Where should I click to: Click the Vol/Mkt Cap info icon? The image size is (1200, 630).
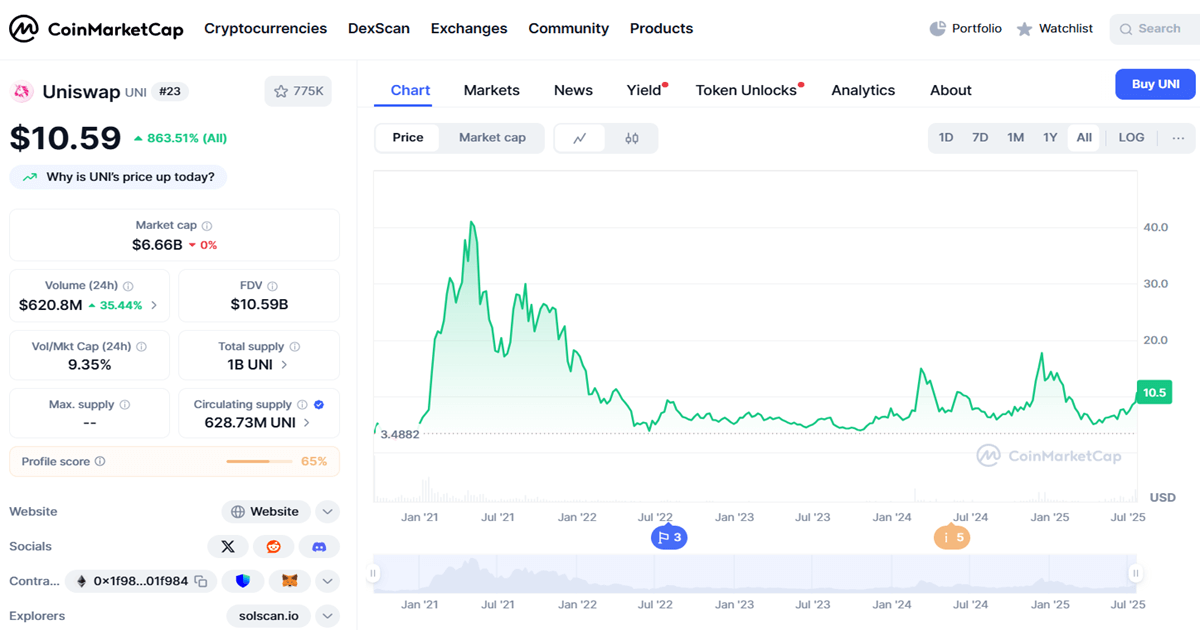tap(141, 347)
